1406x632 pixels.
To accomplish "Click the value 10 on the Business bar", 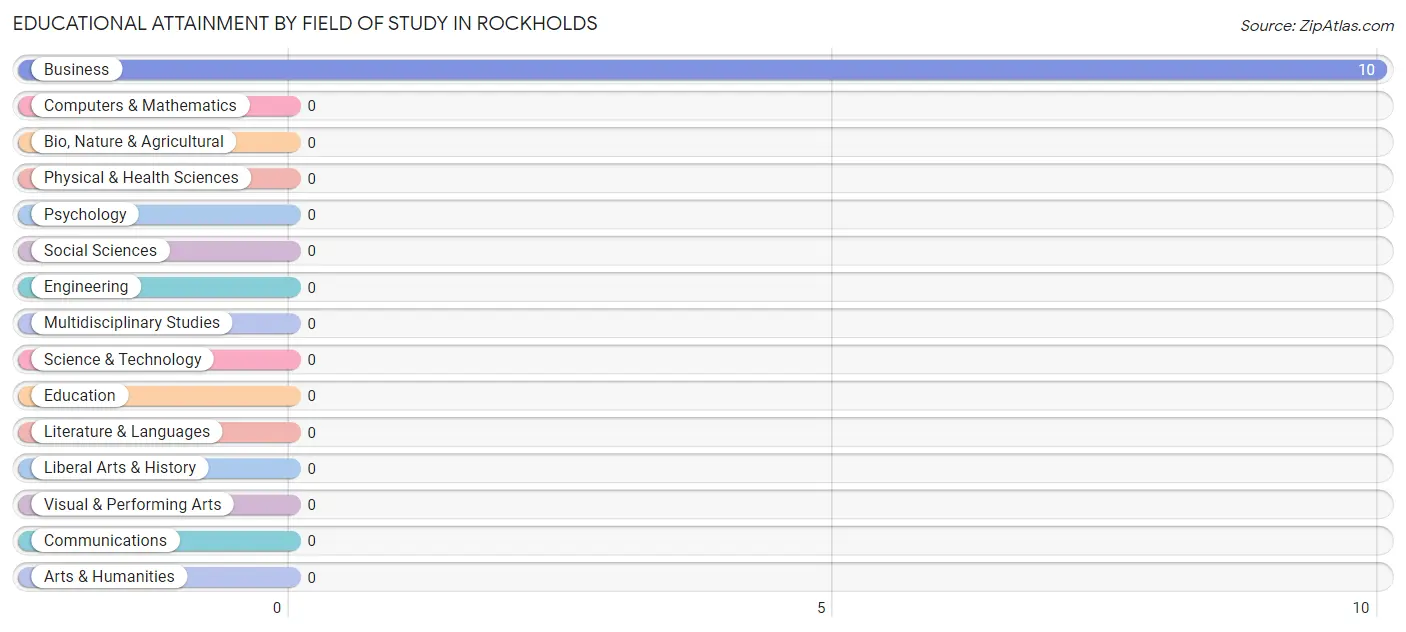I will pyautogui.click(x=1366, y=70).
